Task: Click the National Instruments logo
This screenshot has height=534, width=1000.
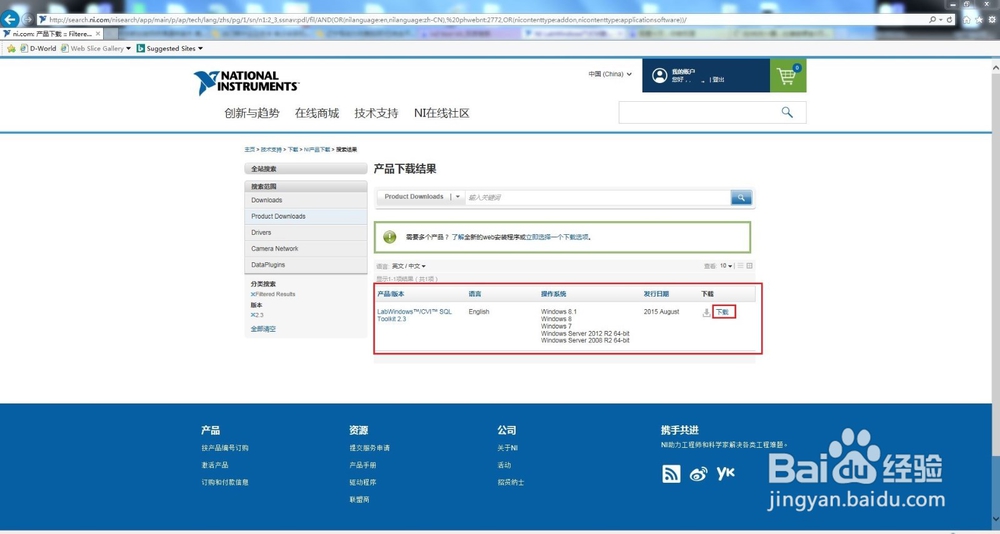Action: (x=246, y=82)
